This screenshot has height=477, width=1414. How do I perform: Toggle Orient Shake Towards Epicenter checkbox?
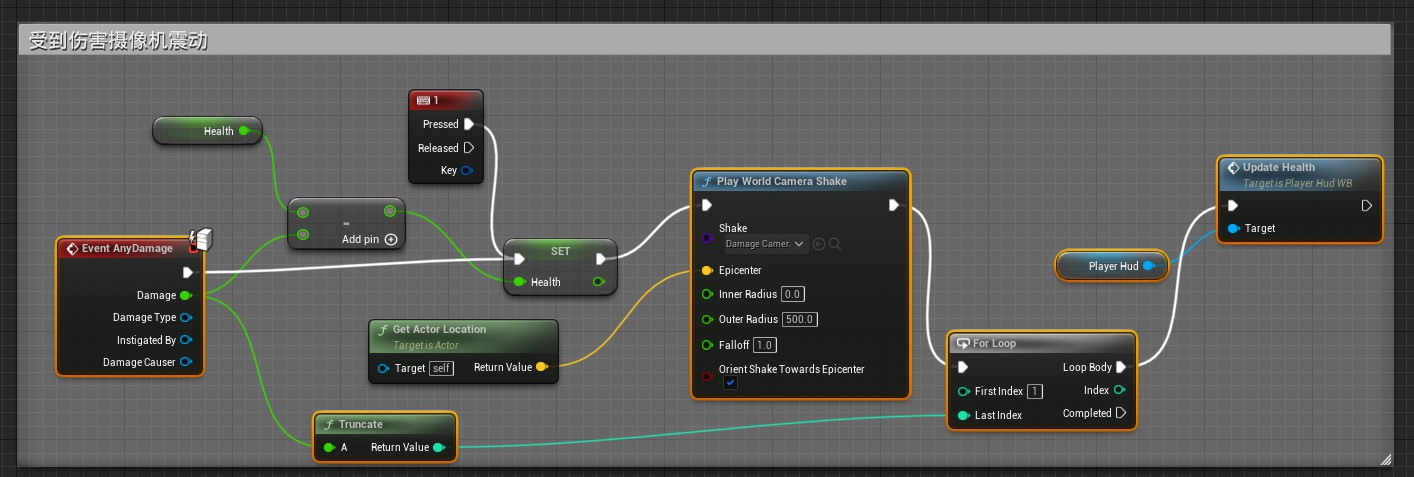pos(730,383)
